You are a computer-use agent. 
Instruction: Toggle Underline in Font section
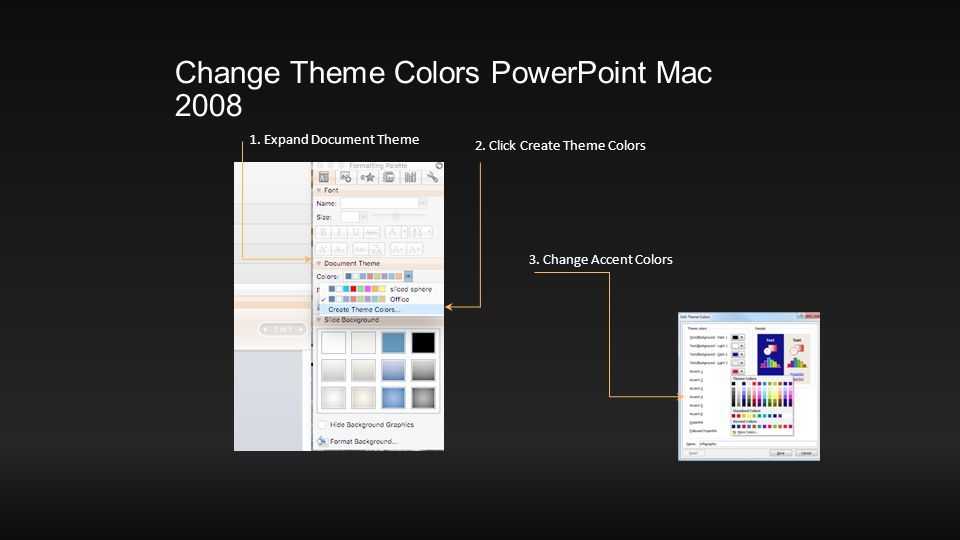pos(356,232)
